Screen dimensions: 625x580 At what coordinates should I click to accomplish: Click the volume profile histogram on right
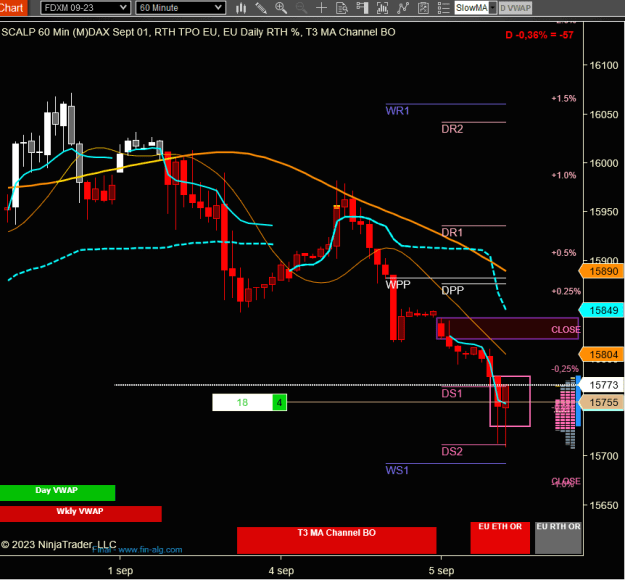566,413
